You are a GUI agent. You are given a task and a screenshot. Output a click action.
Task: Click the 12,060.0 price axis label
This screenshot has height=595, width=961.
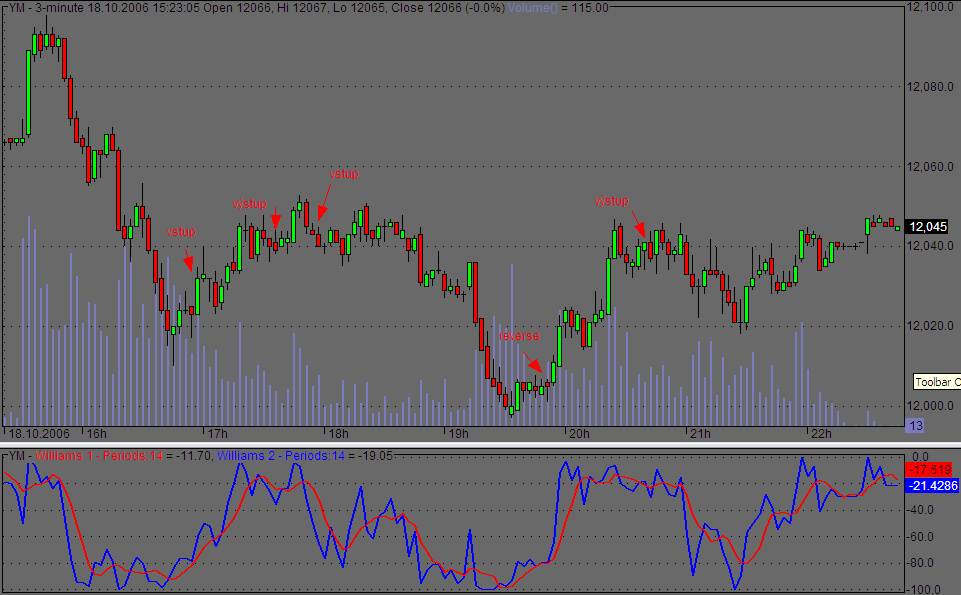click(x=930, y=166)
